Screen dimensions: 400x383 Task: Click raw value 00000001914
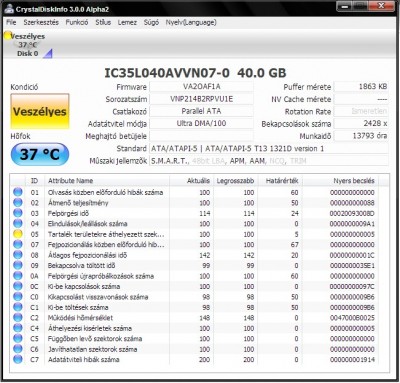tap(352, 359)
